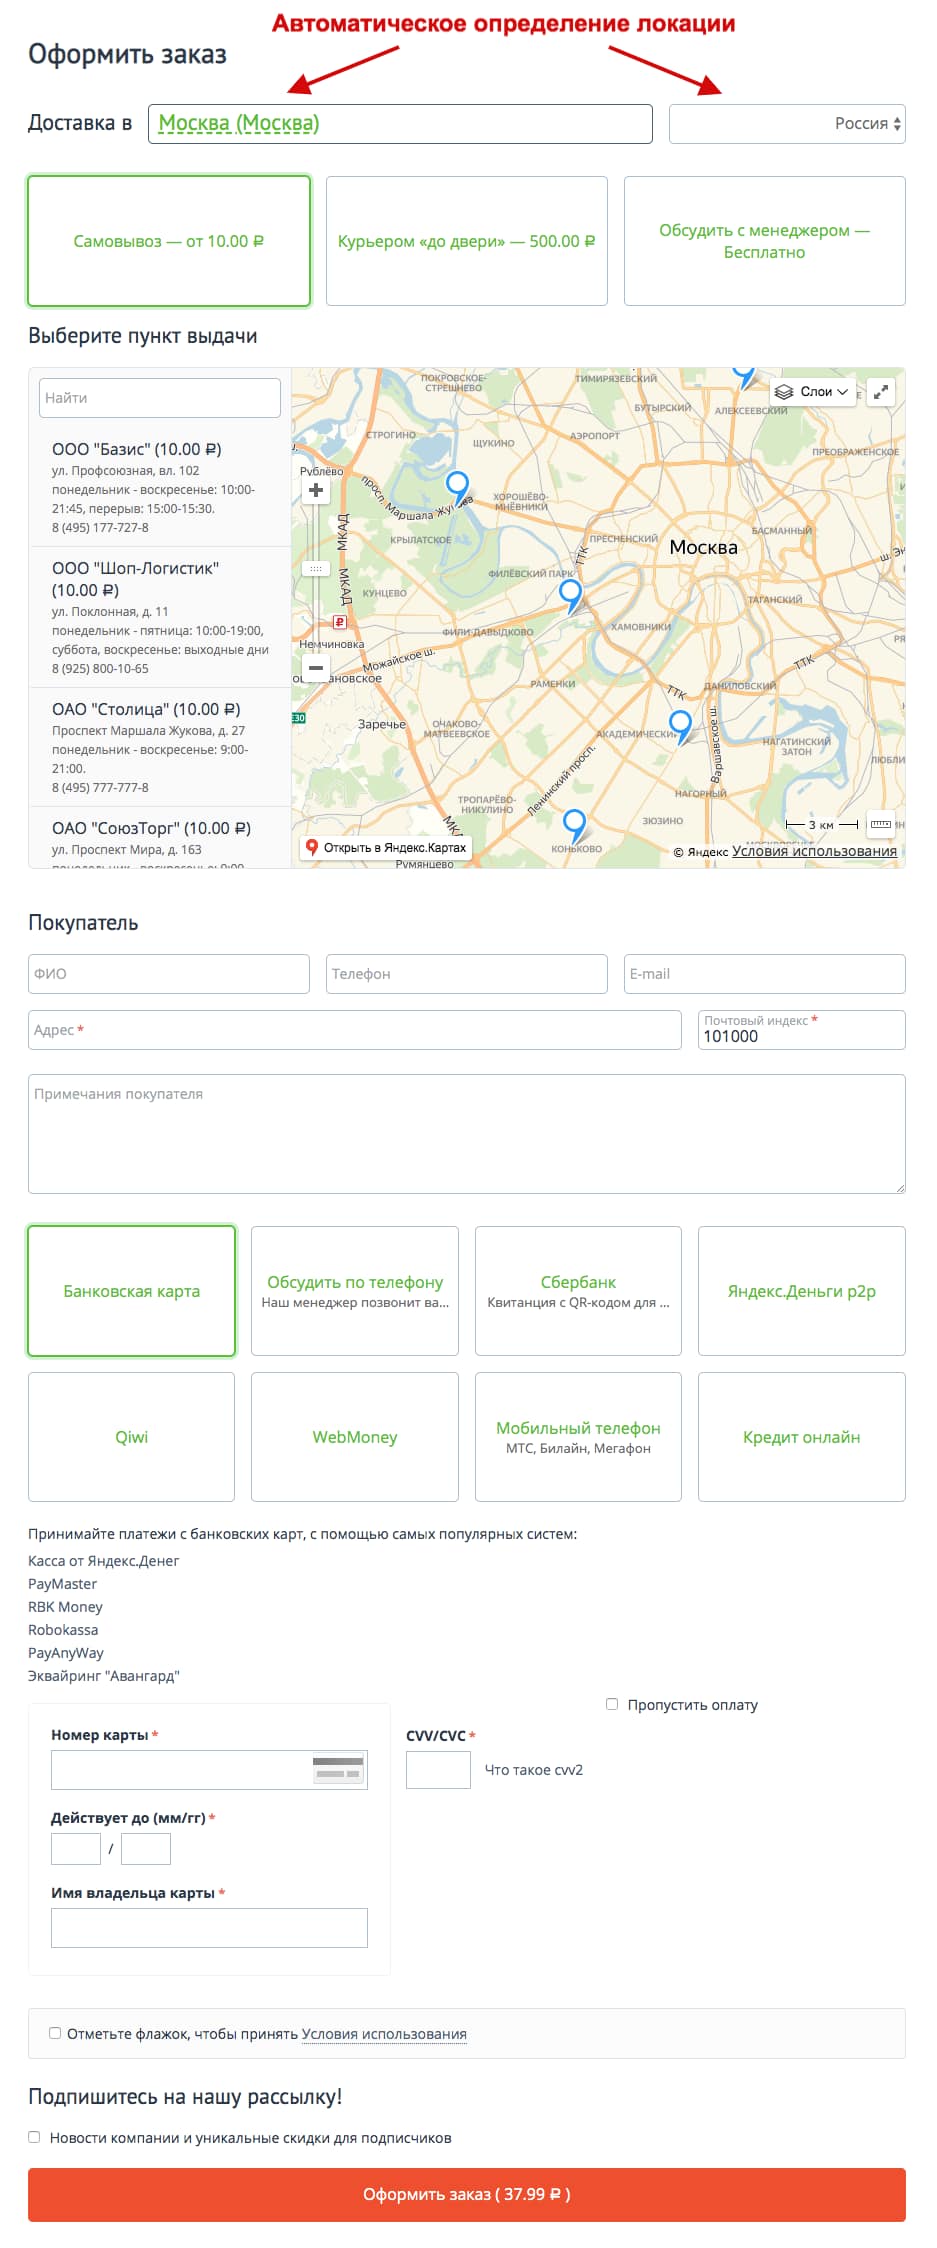
Task: Select the Qiwi payment method
Action: 131,1437
